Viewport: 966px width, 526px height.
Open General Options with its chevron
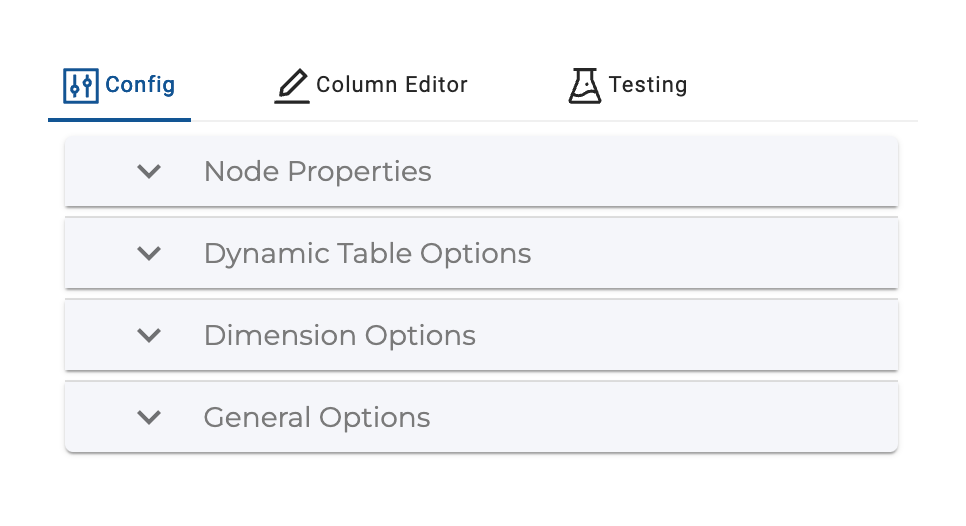click(149, 417)
